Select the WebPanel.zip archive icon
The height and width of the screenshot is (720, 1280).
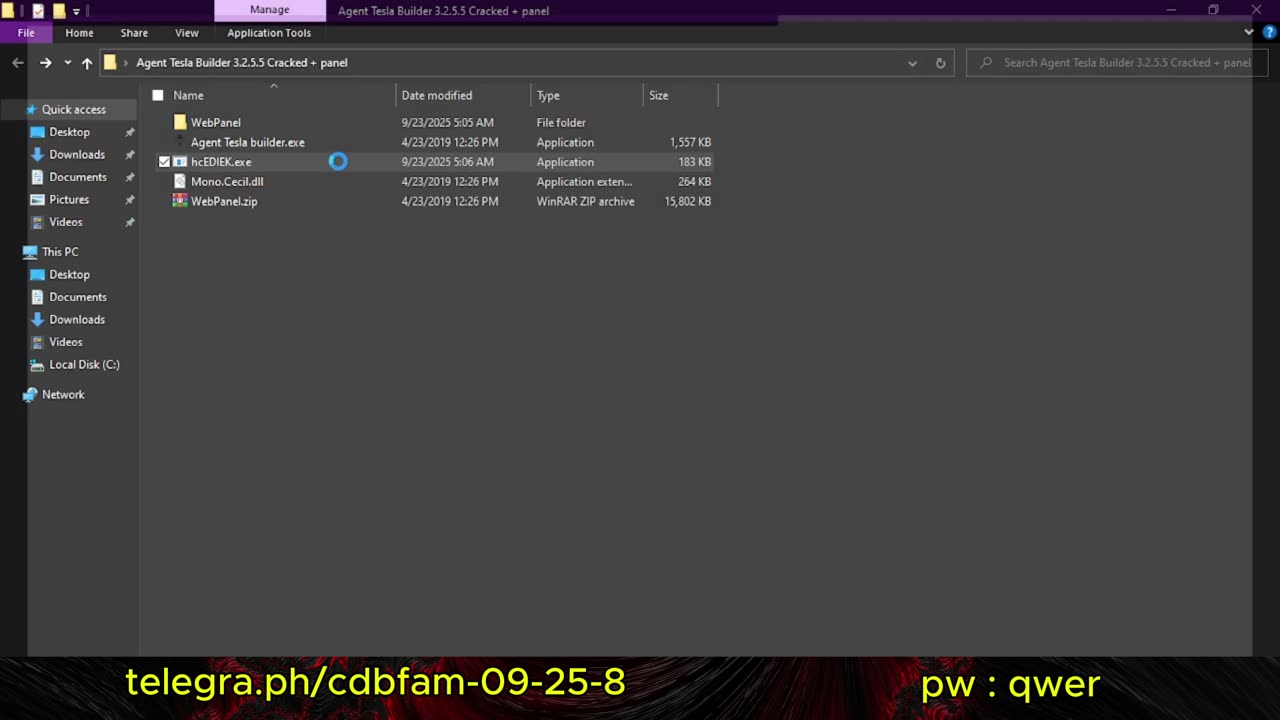point(180,201)
